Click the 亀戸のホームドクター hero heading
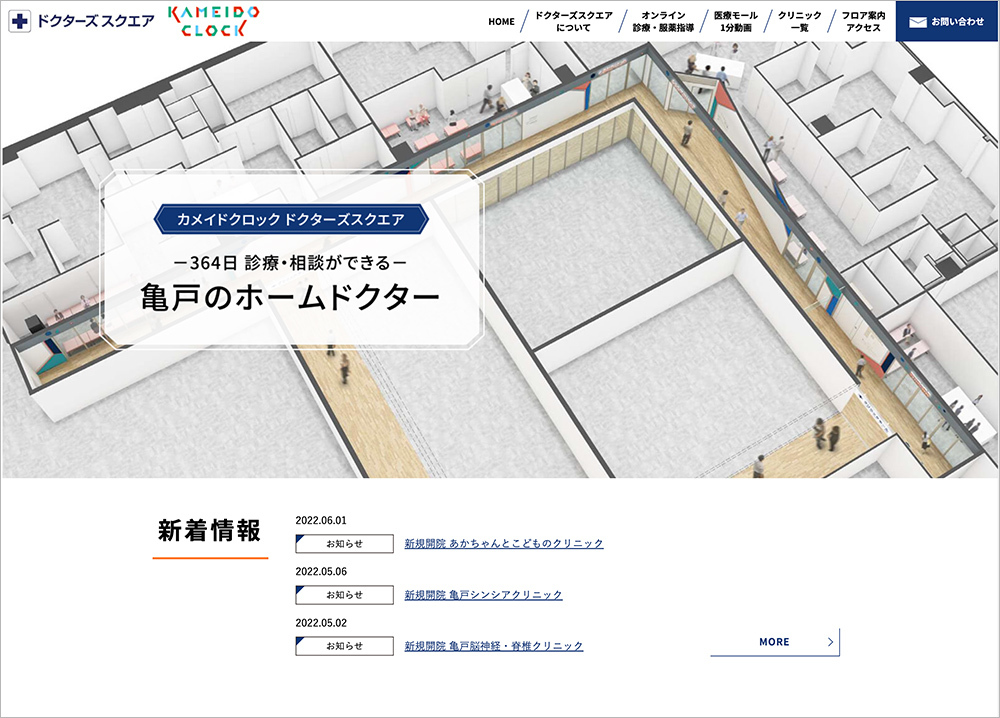 pyautogui.click(x=290, y=298)
